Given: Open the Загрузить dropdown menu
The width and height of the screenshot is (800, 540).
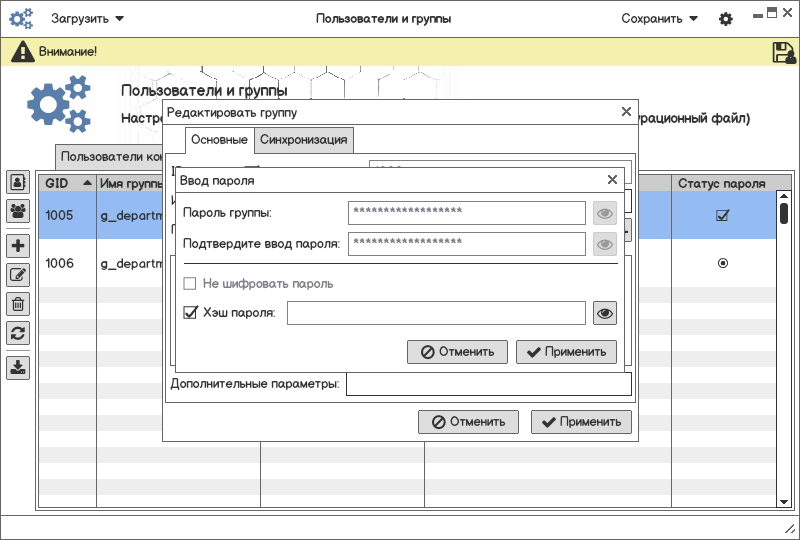Looking at the screenshot, I should tap(87, 19).
